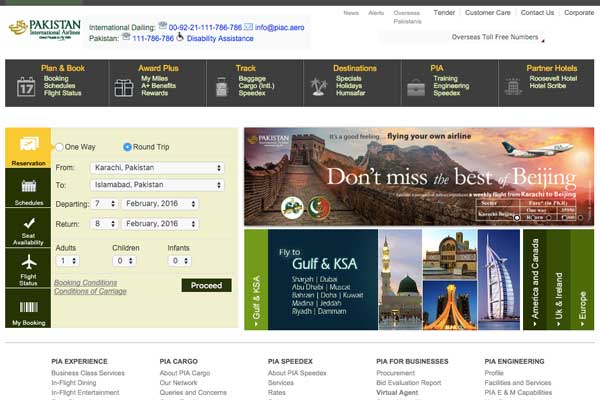The height and width of the screenshot is (400, 600).
Task: Open Conditions of Carriage link
Action: point(90,291)
